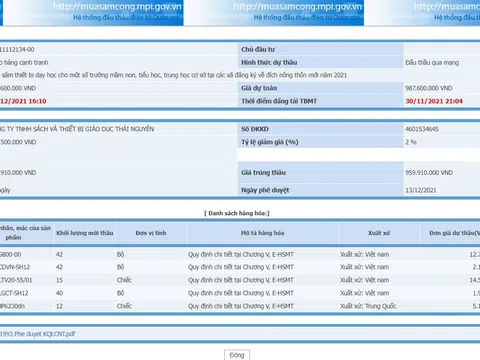Select Chiếc unit in the iP6230dn row
The image size is (480, 360).
(x=124, y=306)
